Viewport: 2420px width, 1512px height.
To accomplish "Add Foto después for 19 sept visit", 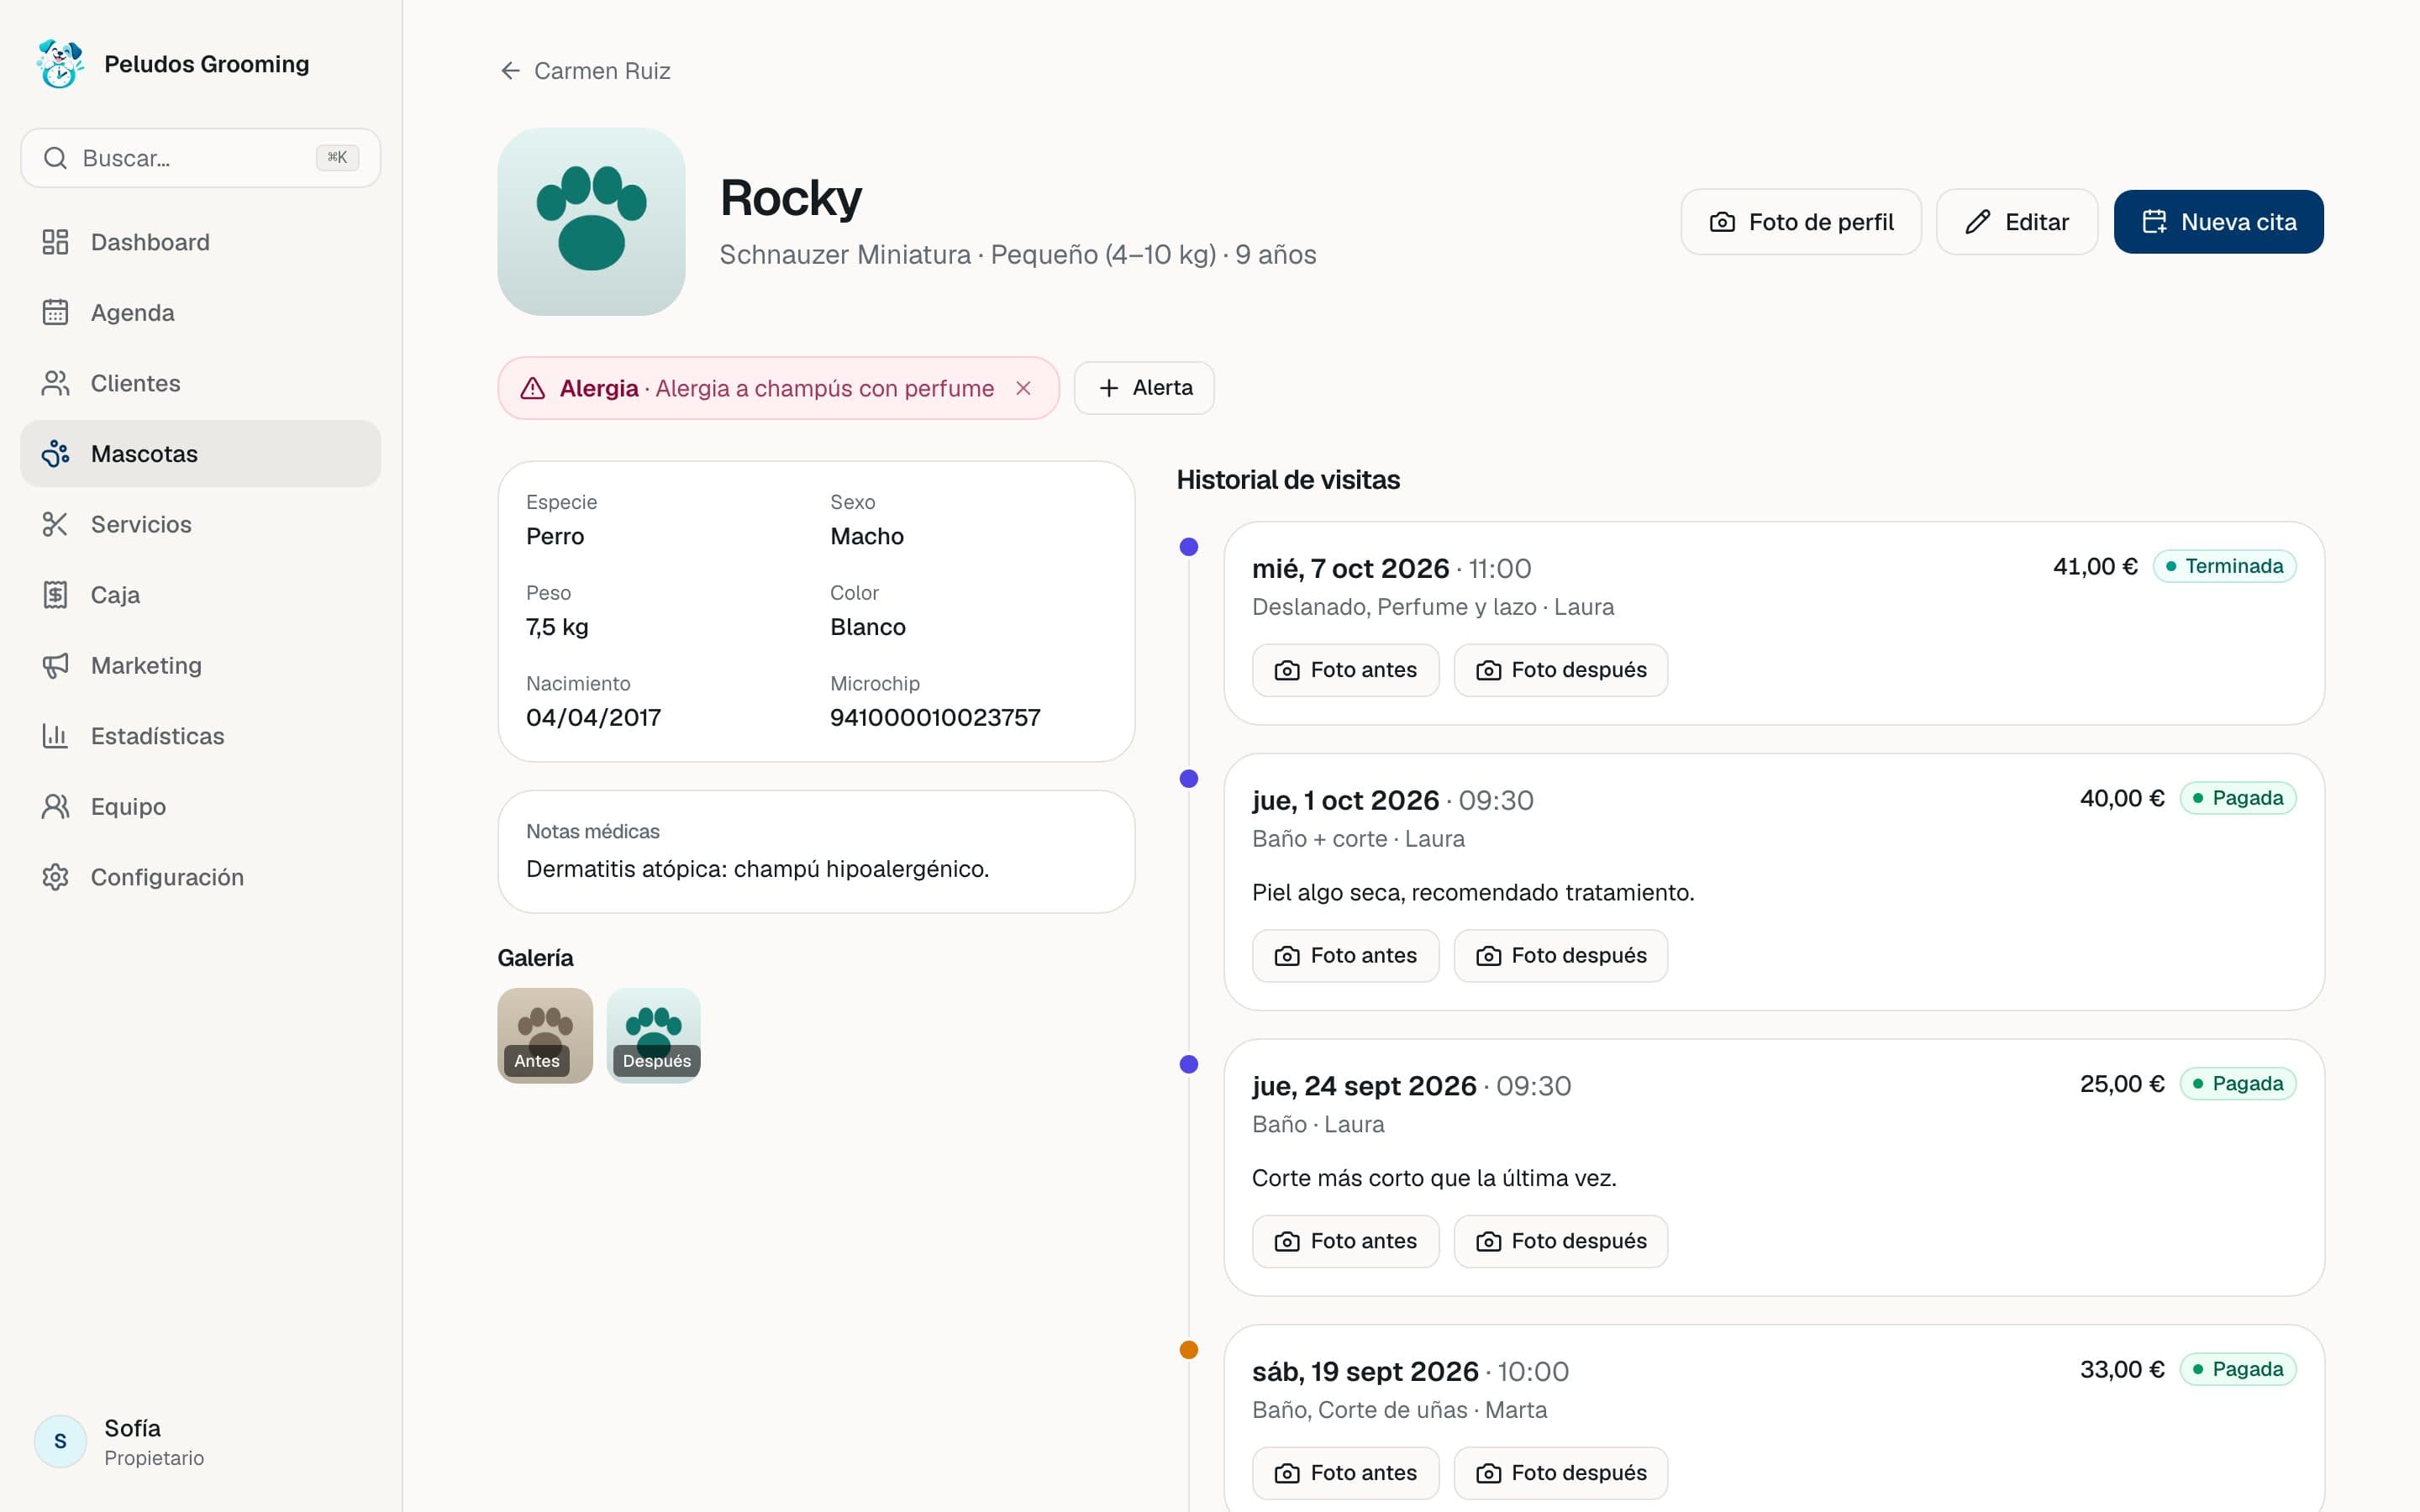I will pos(1560,1473).
